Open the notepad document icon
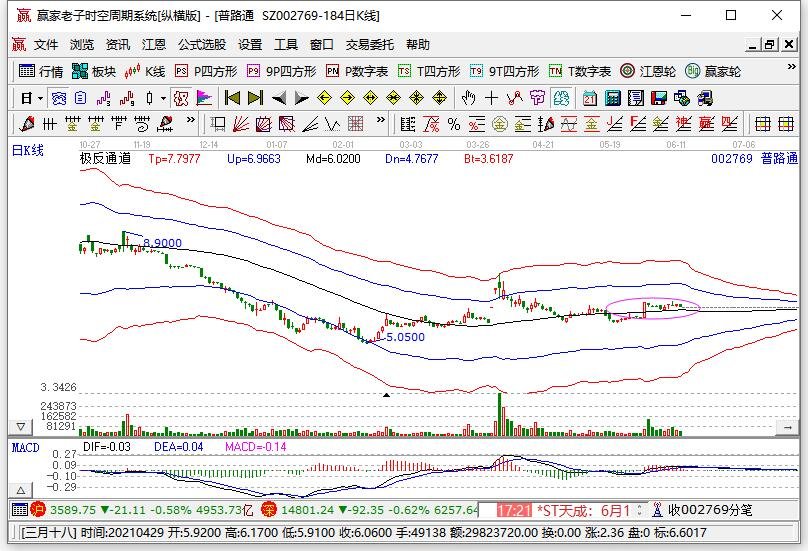Screen dimensions: 808x551 (636, 98)
